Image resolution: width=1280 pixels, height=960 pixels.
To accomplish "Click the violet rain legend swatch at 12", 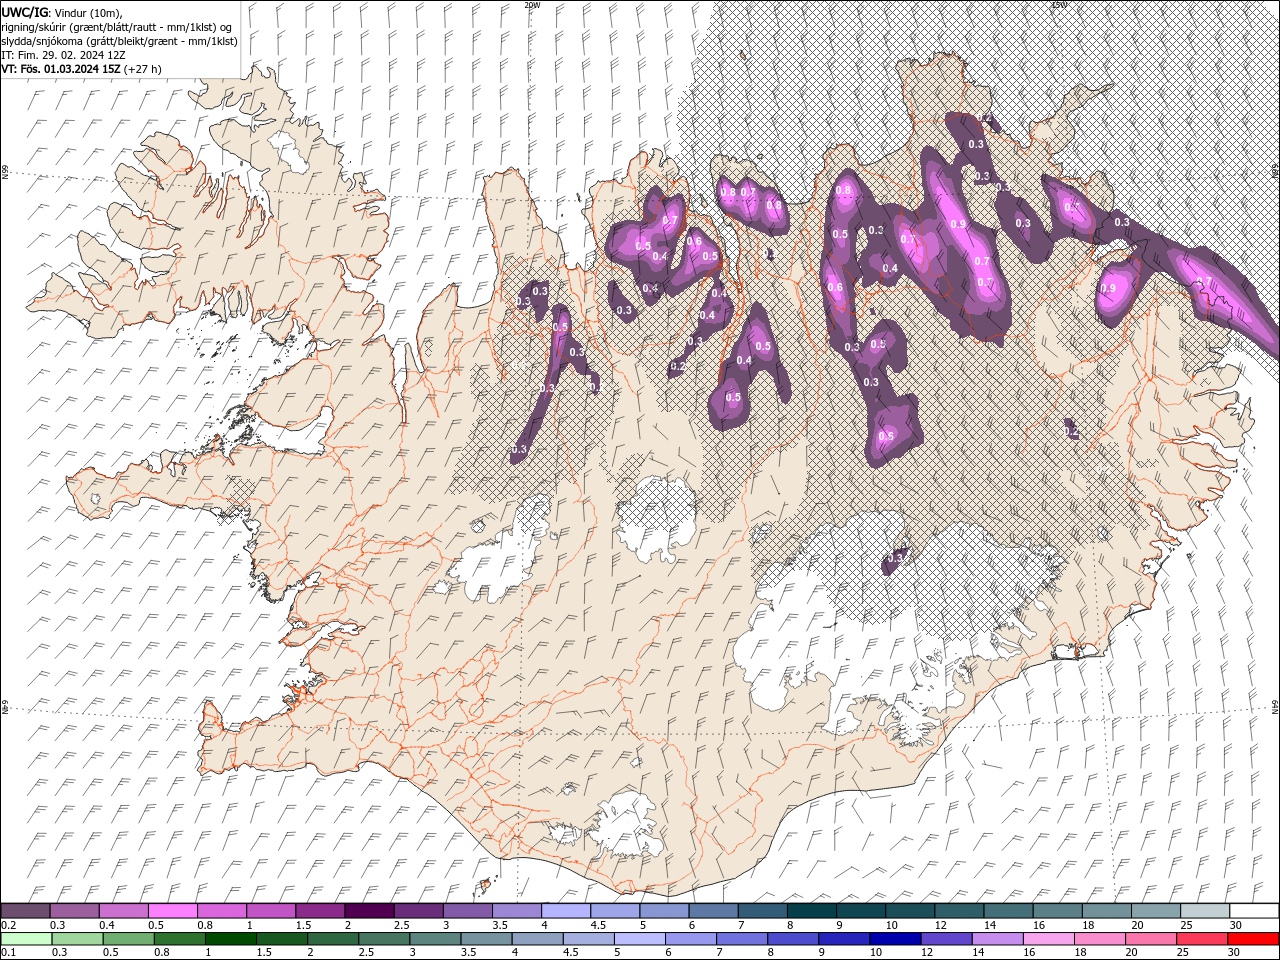I will click(945, 938).
